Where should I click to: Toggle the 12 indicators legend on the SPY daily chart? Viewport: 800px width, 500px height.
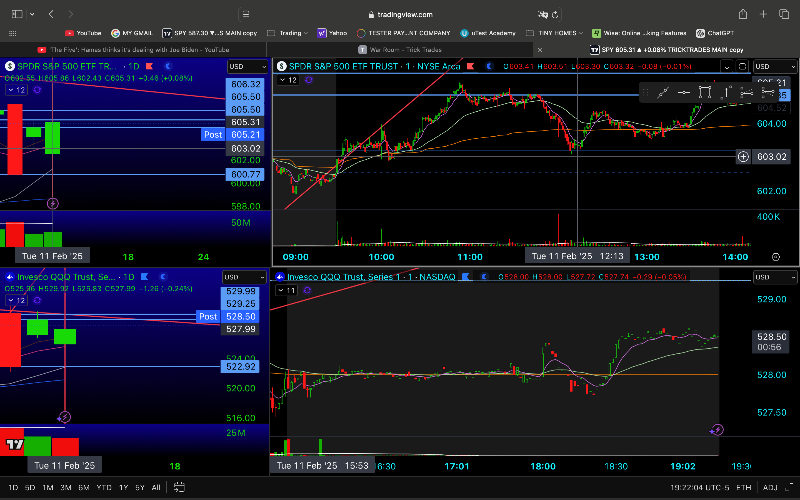click(16, 90)
